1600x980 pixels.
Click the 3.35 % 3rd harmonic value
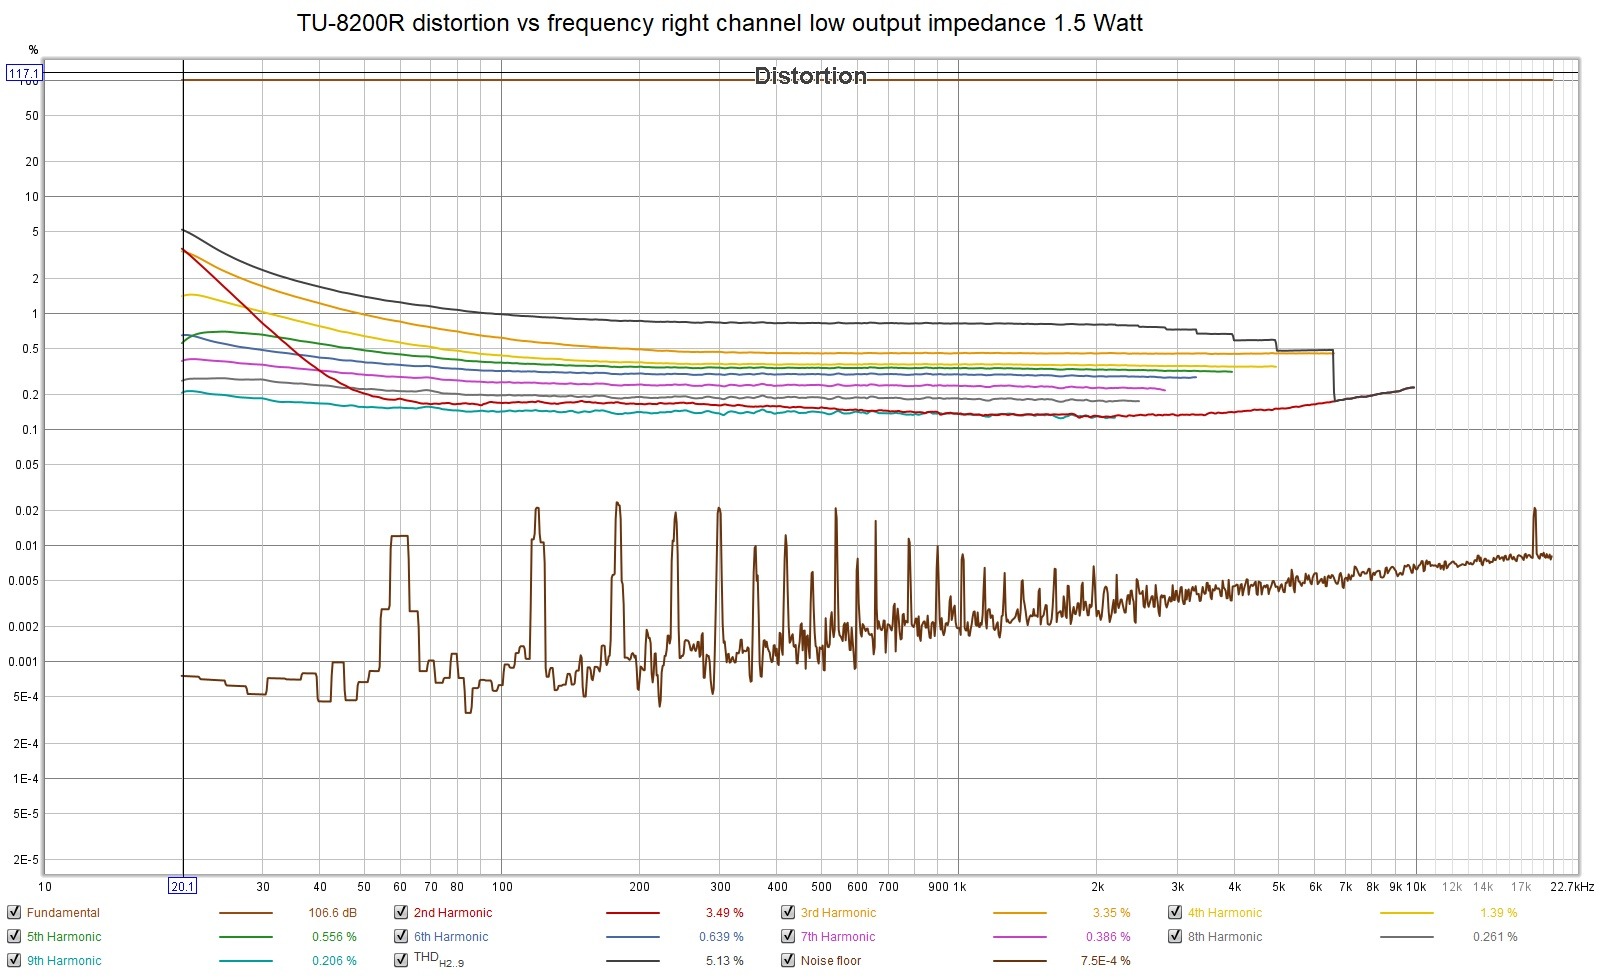(x=1111, y=913)
